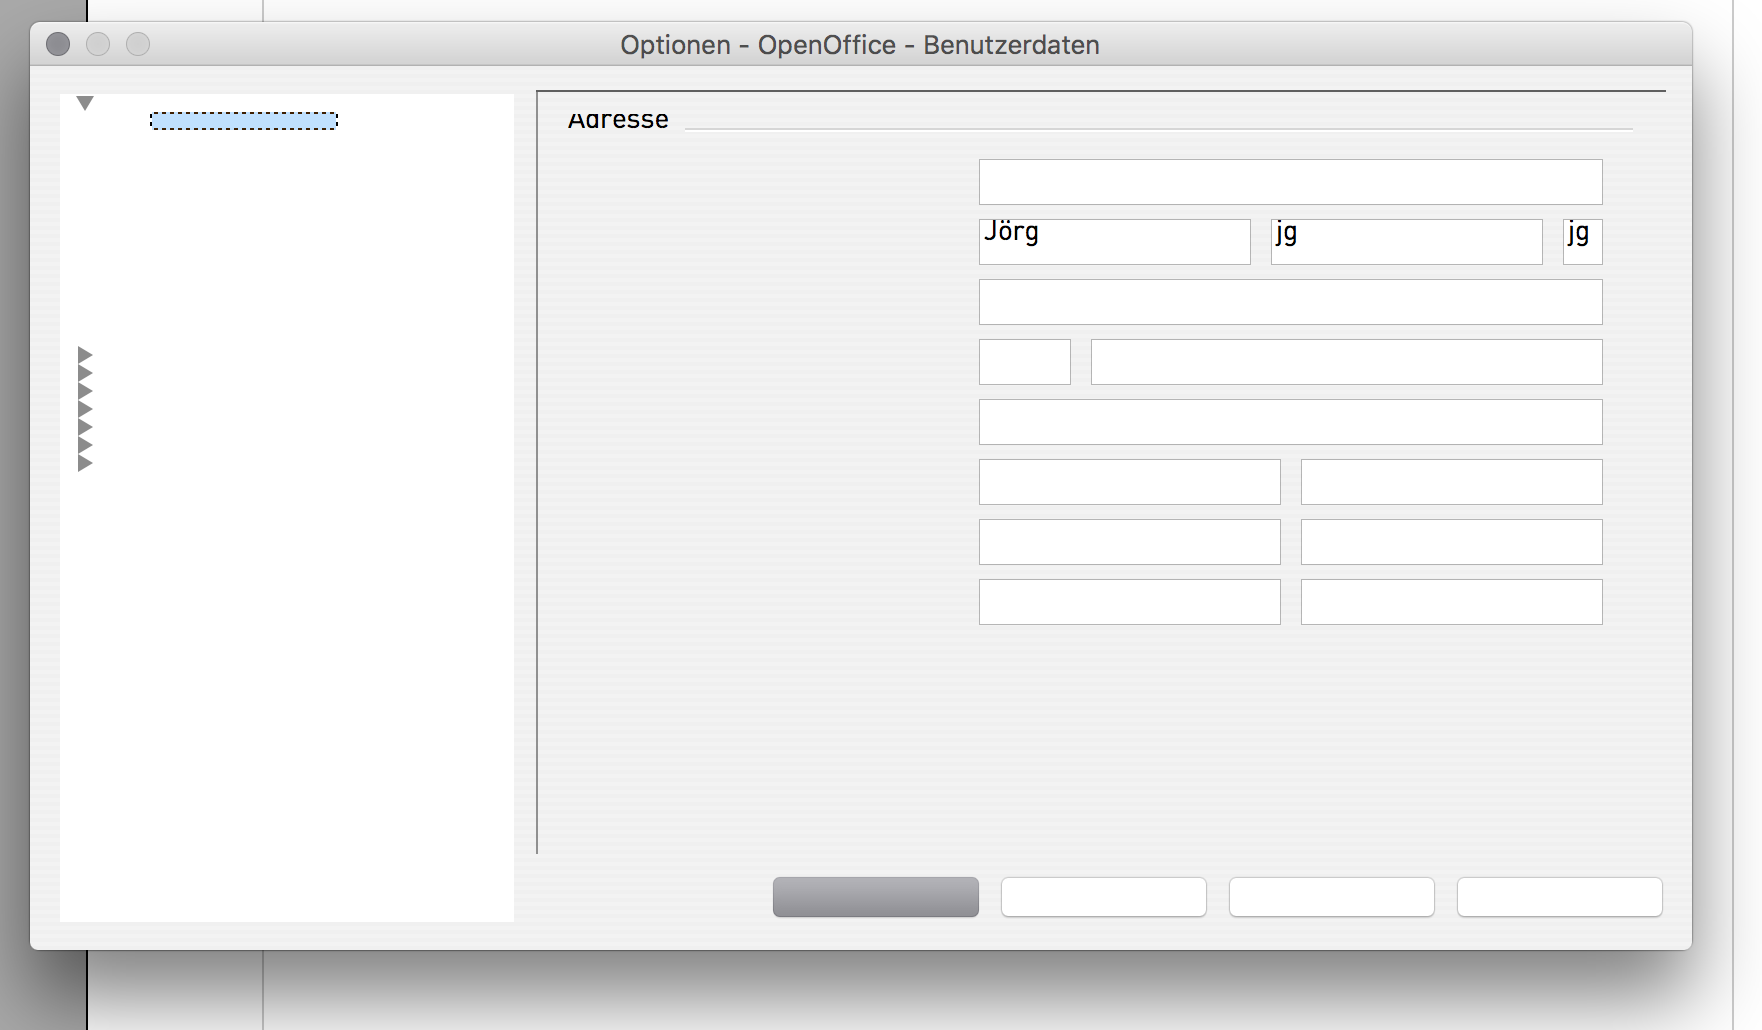Click the field right of the small postal box
The image size is (1762, 1030).
(1346, 362)
